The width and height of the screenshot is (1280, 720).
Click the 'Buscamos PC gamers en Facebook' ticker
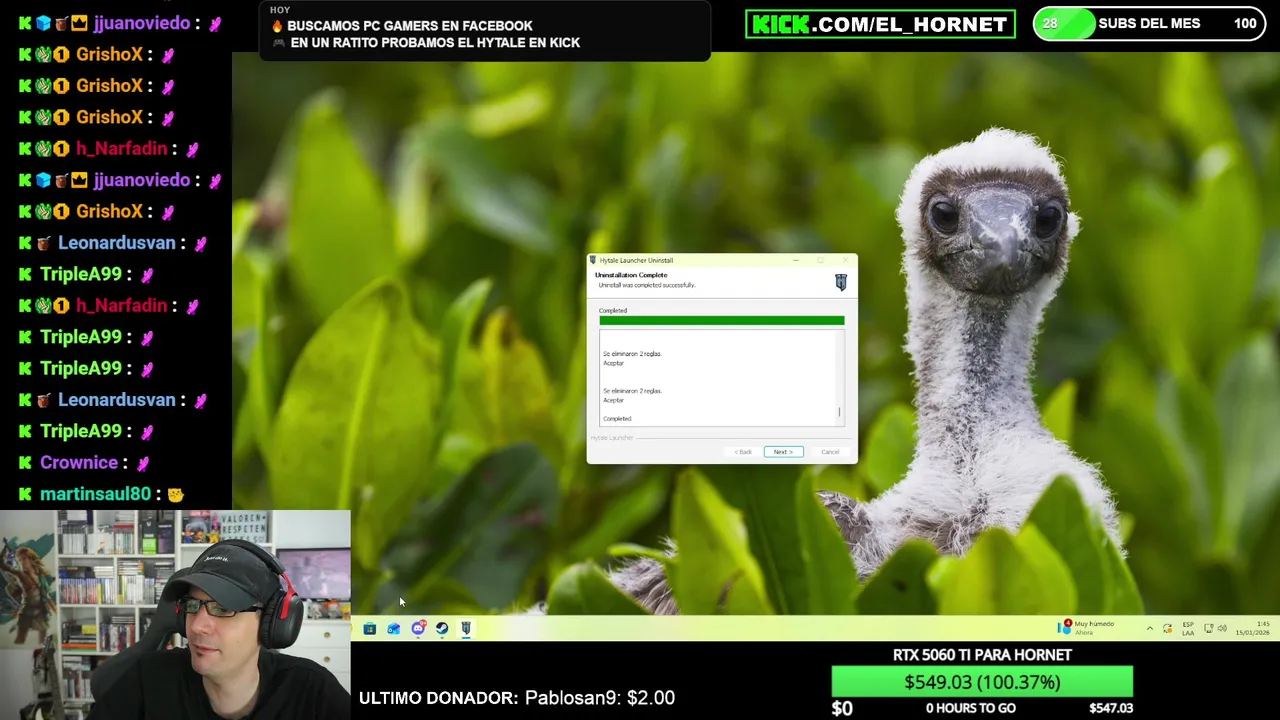click(410, 26)
